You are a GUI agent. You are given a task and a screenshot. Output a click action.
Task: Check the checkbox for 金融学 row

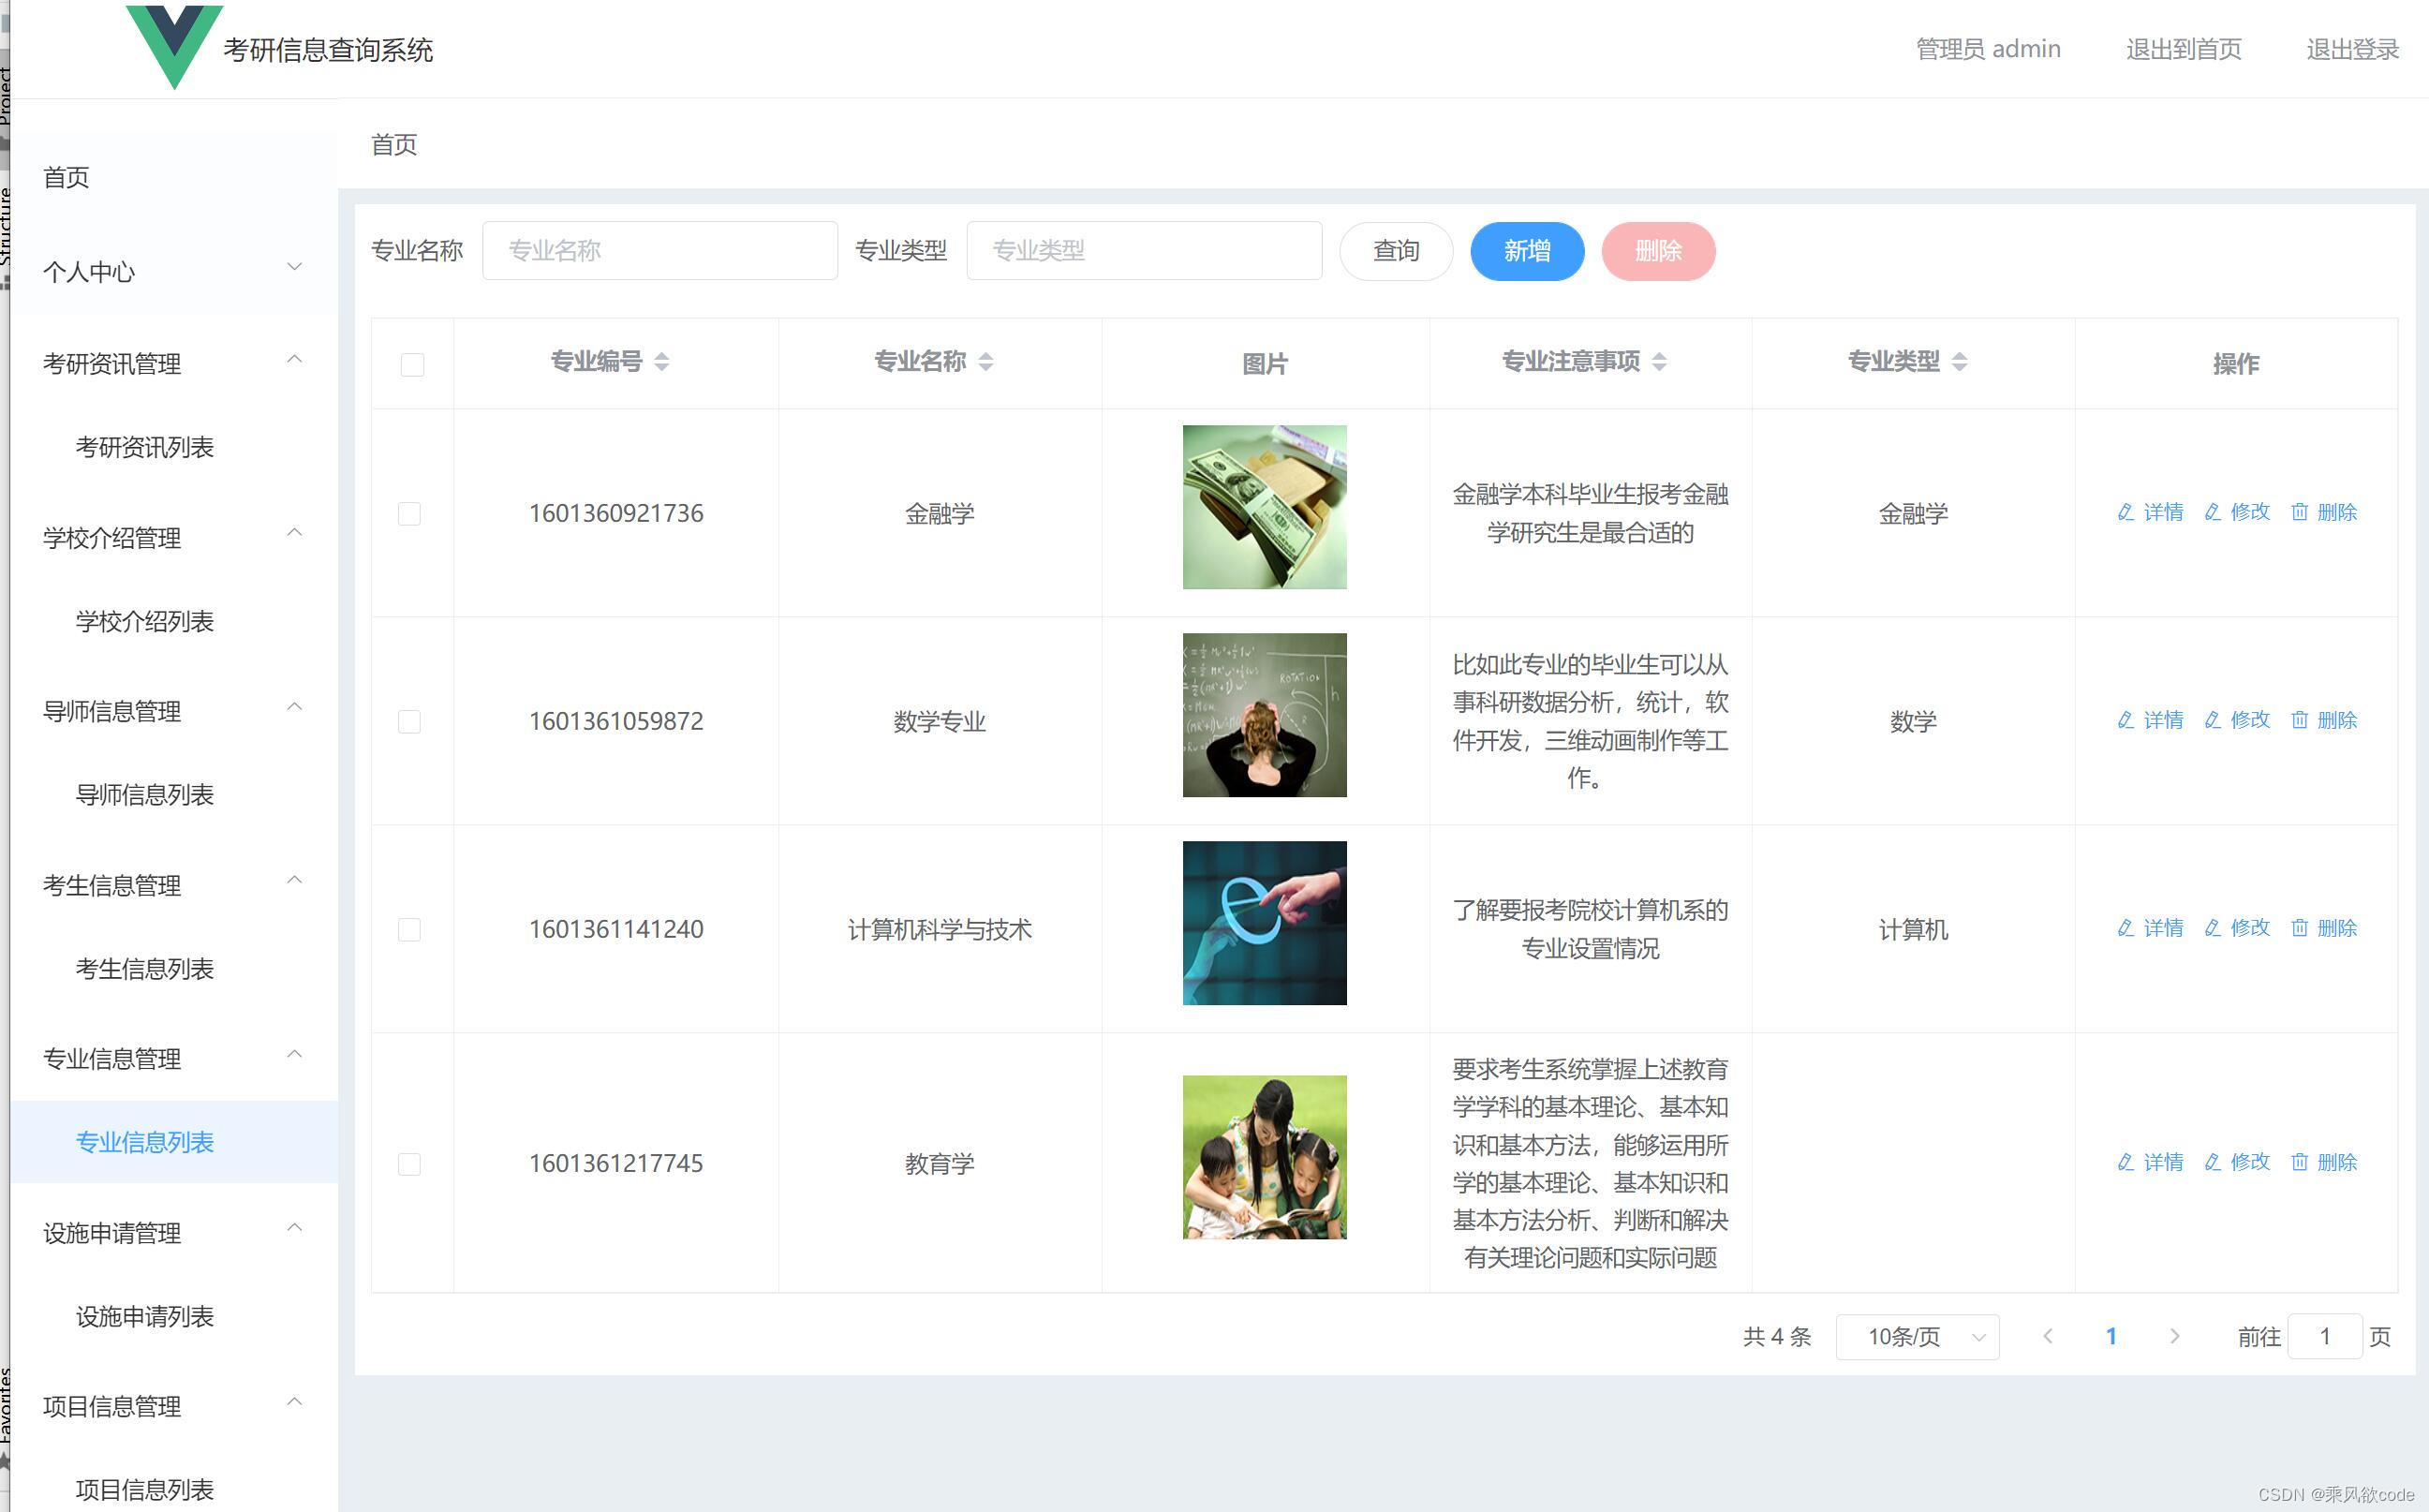click(409, 513)
